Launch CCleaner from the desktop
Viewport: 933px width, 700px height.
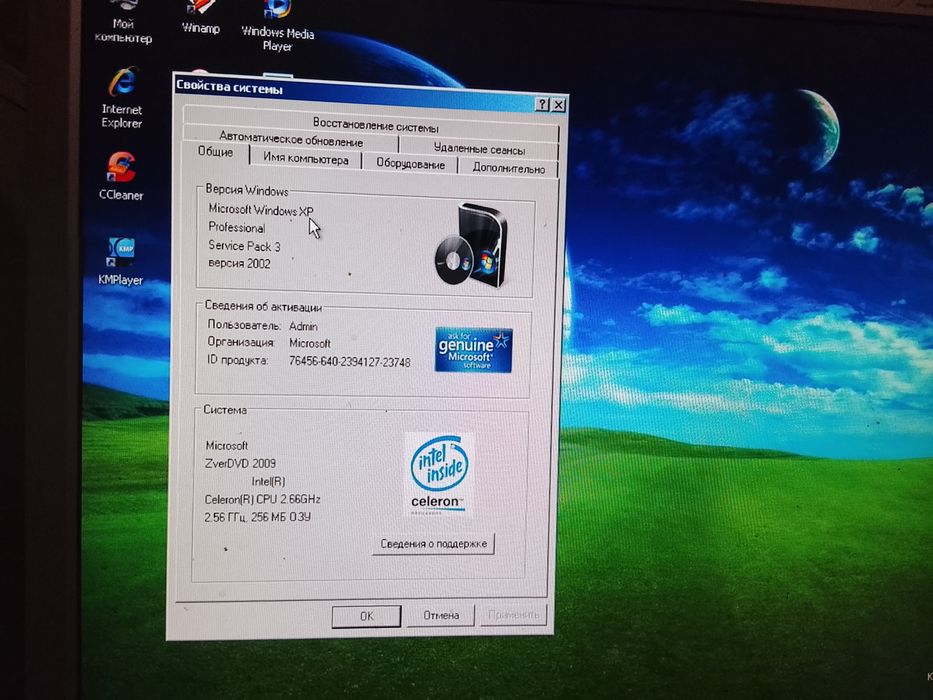coord(121,176)
